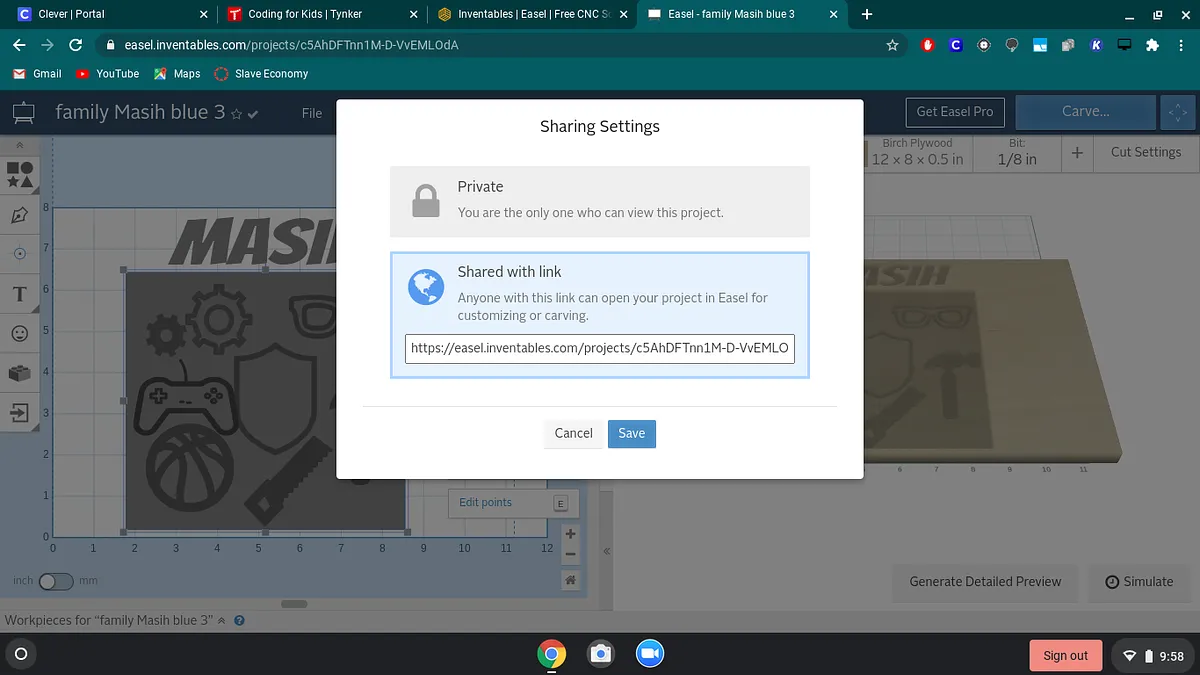Reset canvas view with home icon
This screenshot has height=675, width=1200.
coord(571,580)
